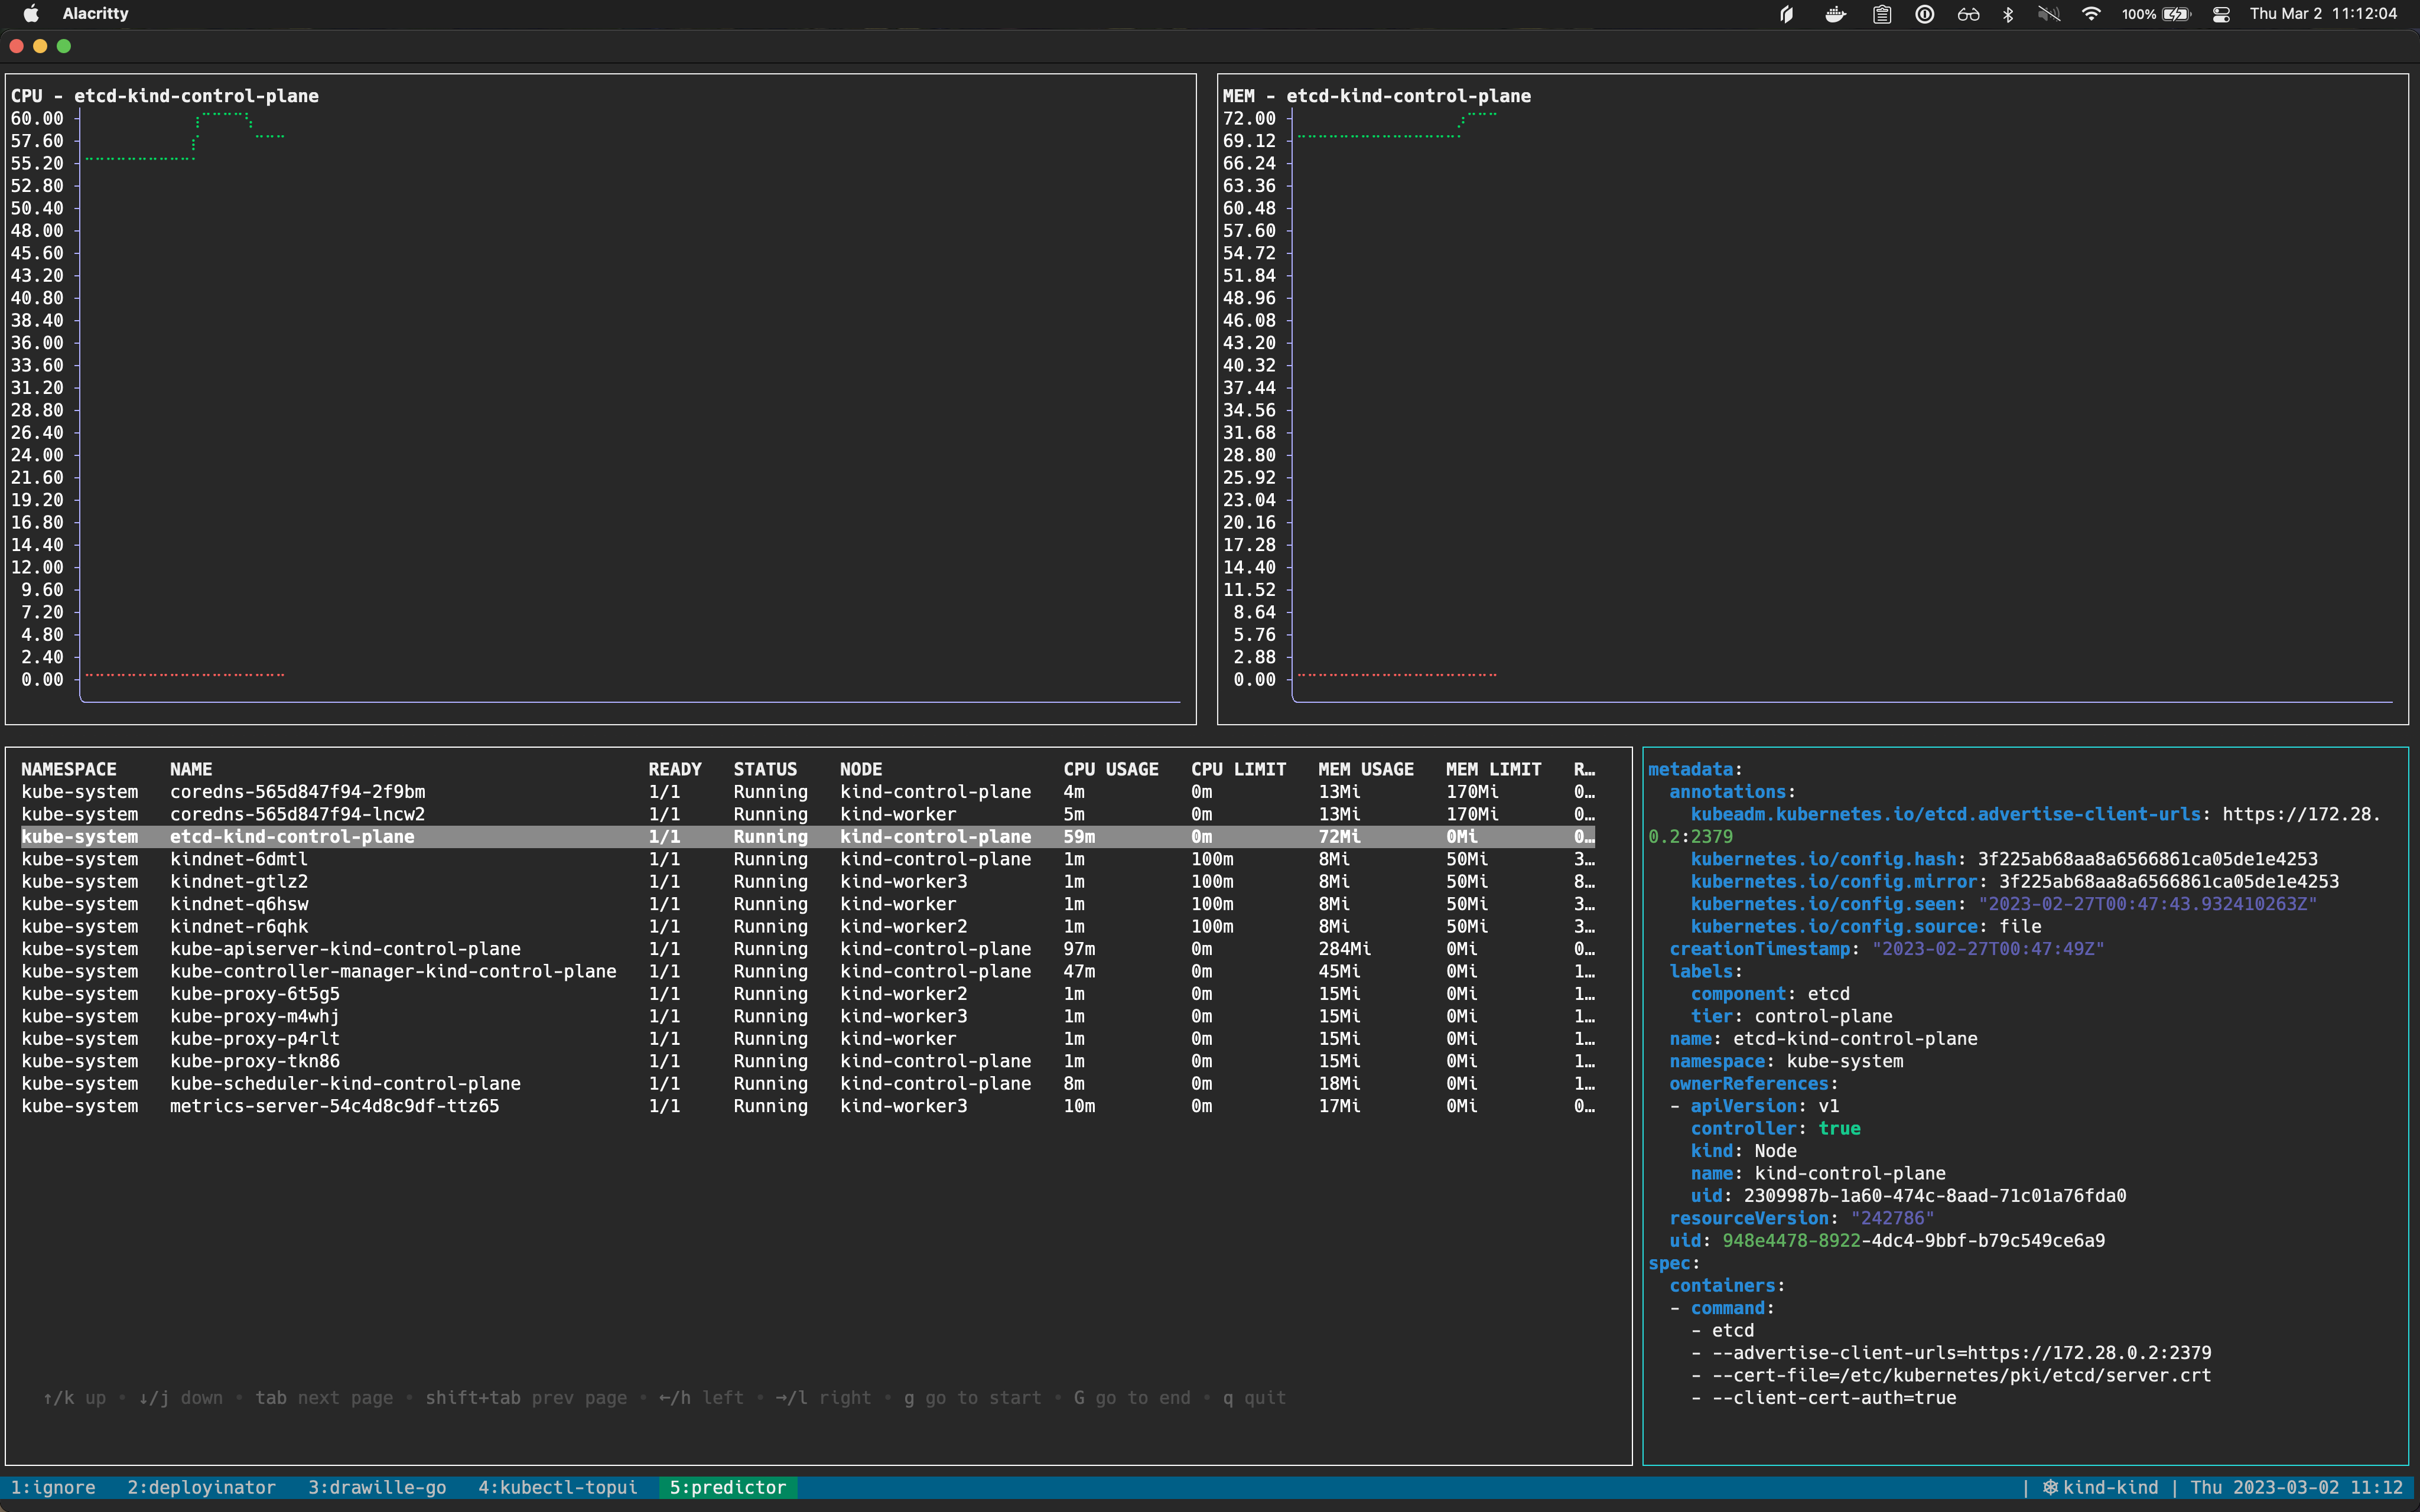Select the kube-scheduler-kind-control-plane row

pyautogui.click(x=808, y=1084)
